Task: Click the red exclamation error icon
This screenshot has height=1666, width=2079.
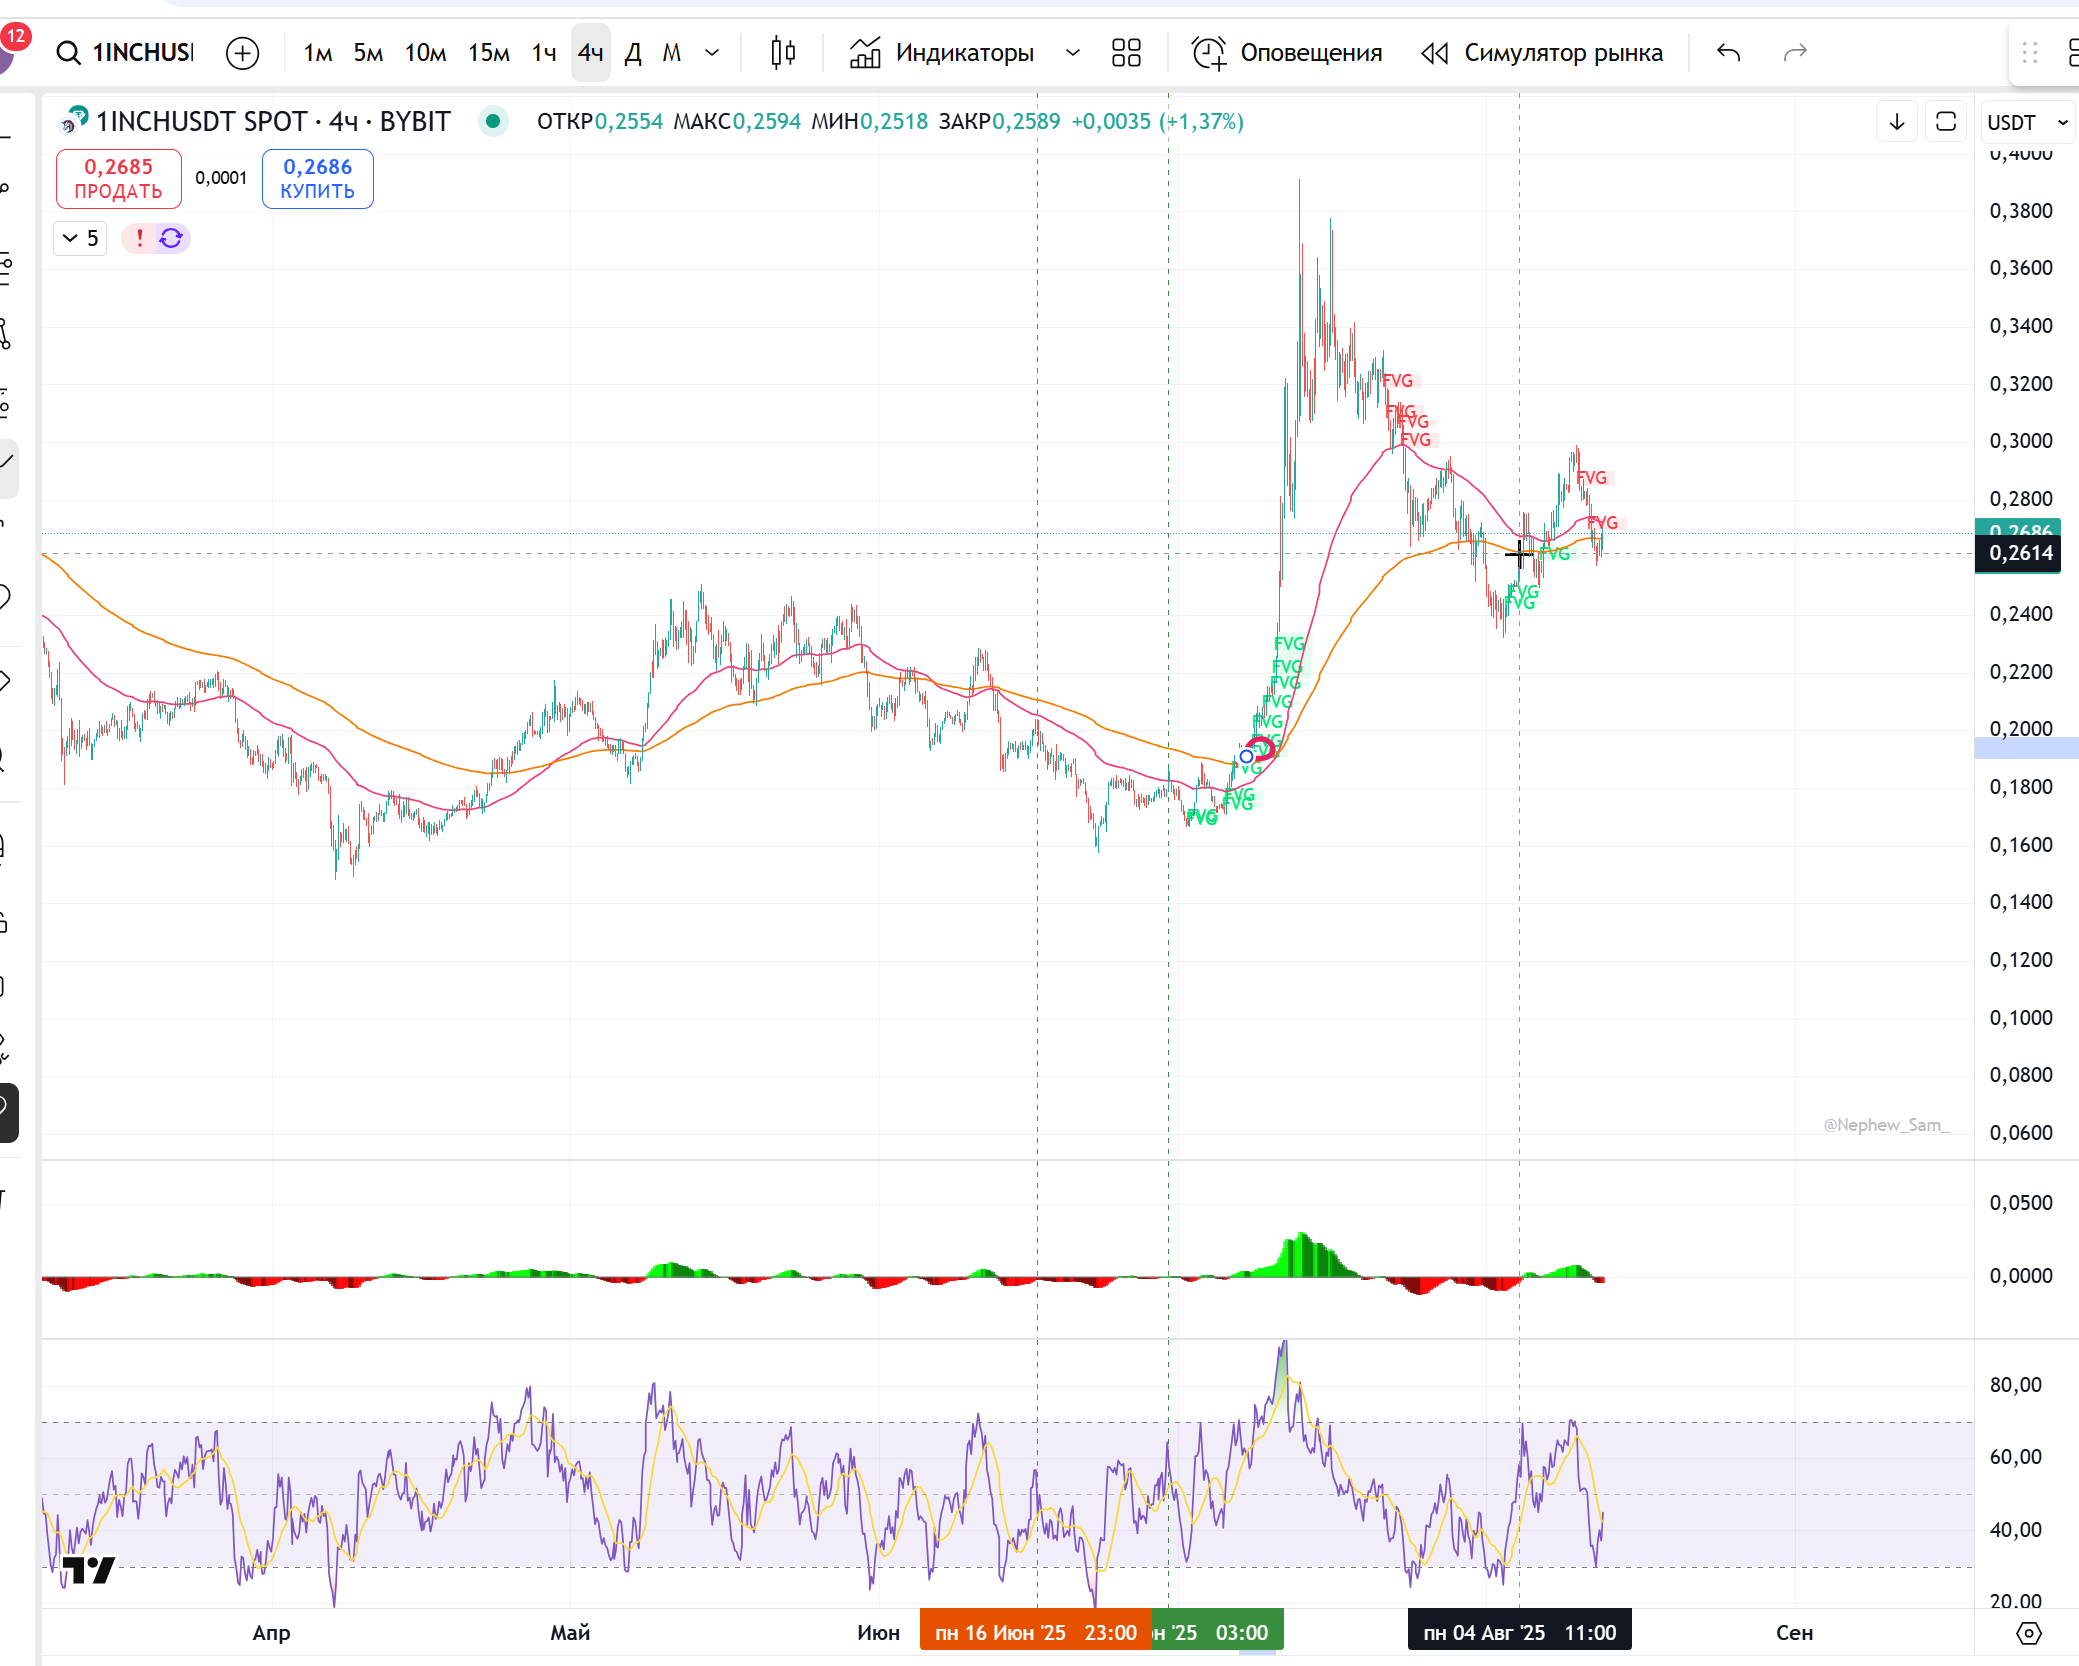Action: 139,238
